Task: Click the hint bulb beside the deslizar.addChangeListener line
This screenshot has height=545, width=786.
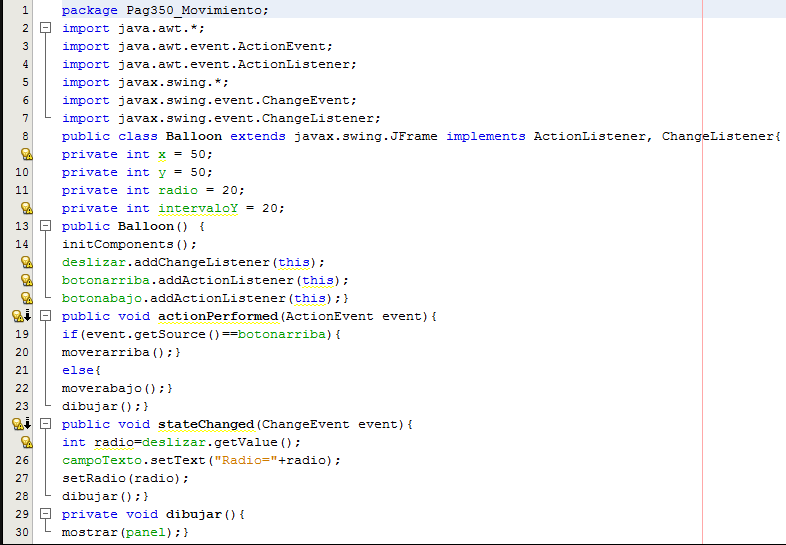Action: (x=27, y=262)
